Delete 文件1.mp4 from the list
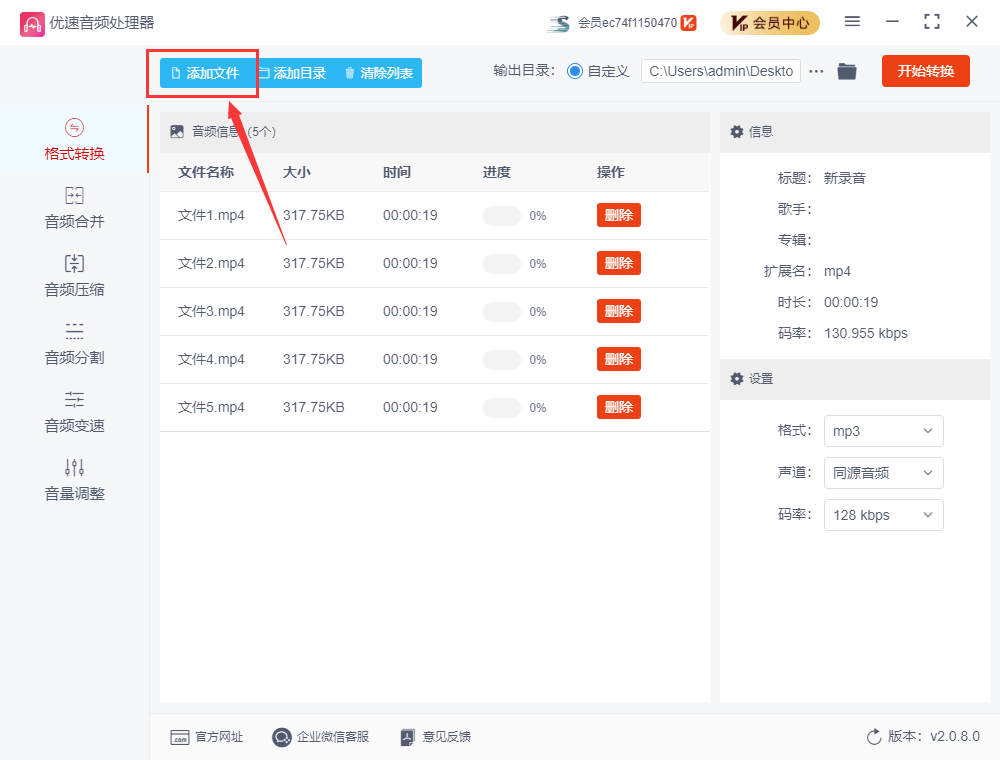This screenshot has height=760, width=1000. 619,215
